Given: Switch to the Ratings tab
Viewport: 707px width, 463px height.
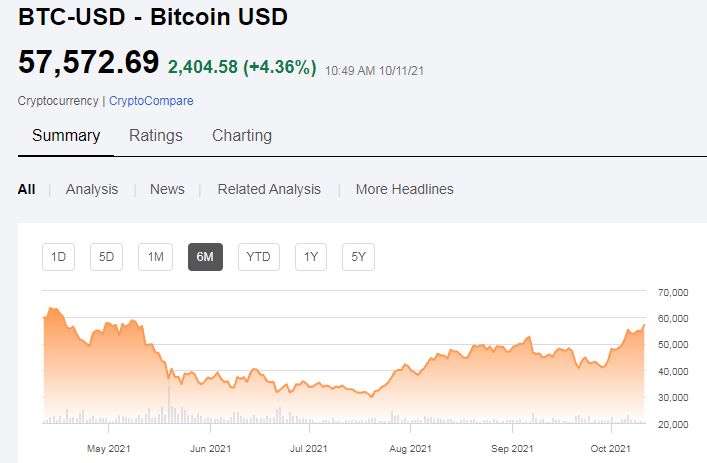Looking at the screenshot, I should tap(156, 136).
